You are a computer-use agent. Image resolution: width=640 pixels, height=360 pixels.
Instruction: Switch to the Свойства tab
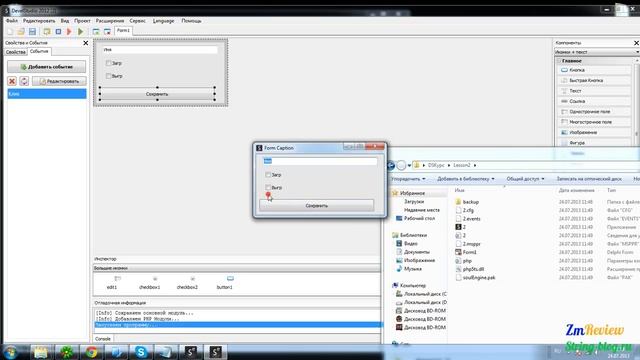coord(16,52)
